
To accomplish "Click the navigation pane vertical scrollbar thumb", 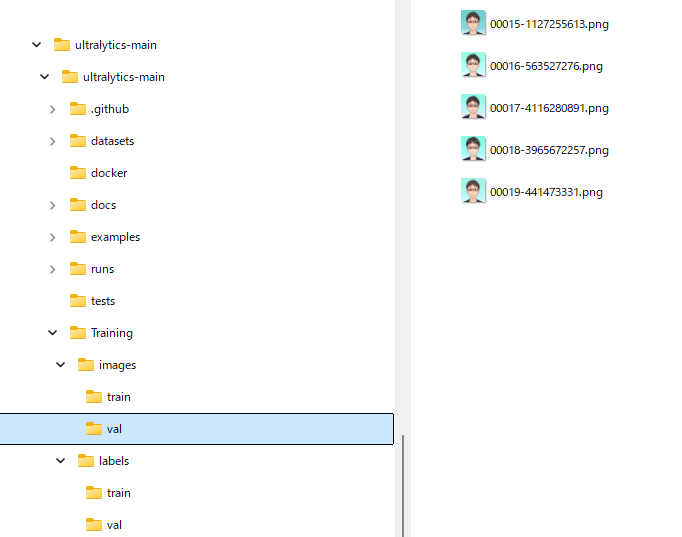I will click(403, 486).
